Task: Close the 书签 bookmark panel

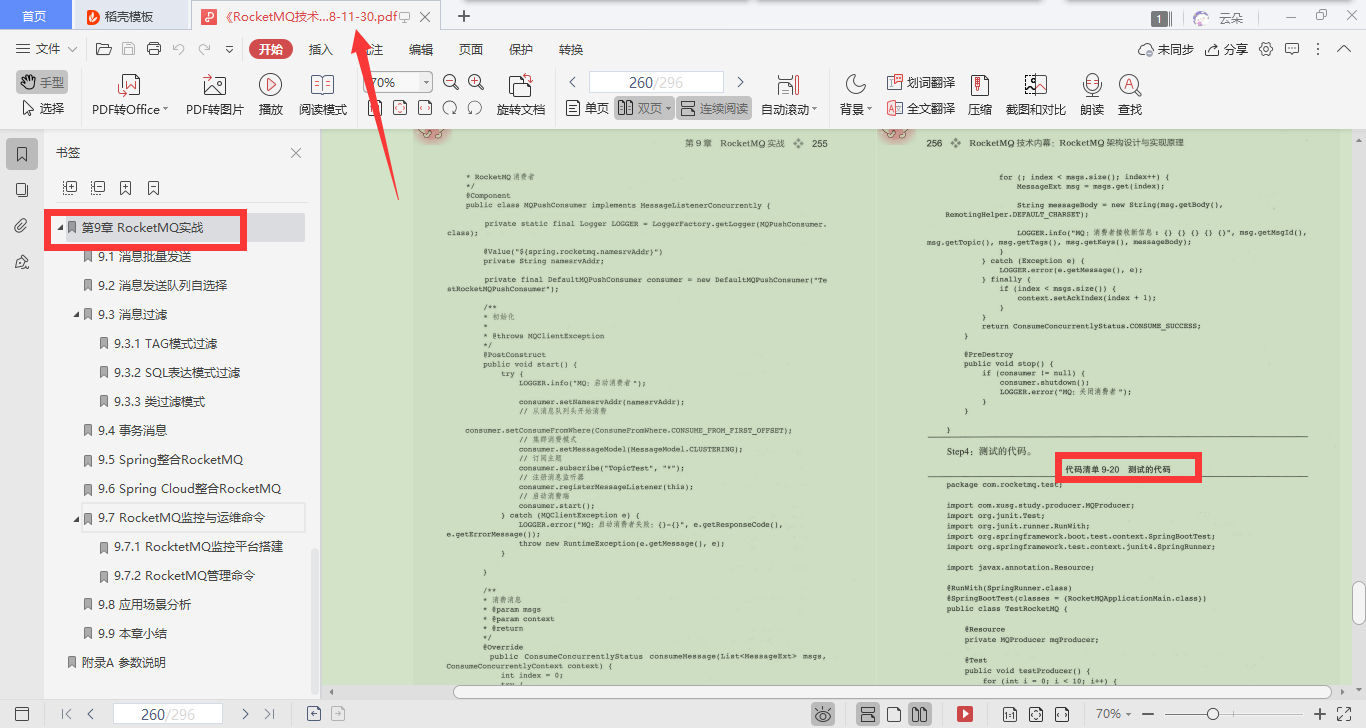Action: tap(296, 153)
